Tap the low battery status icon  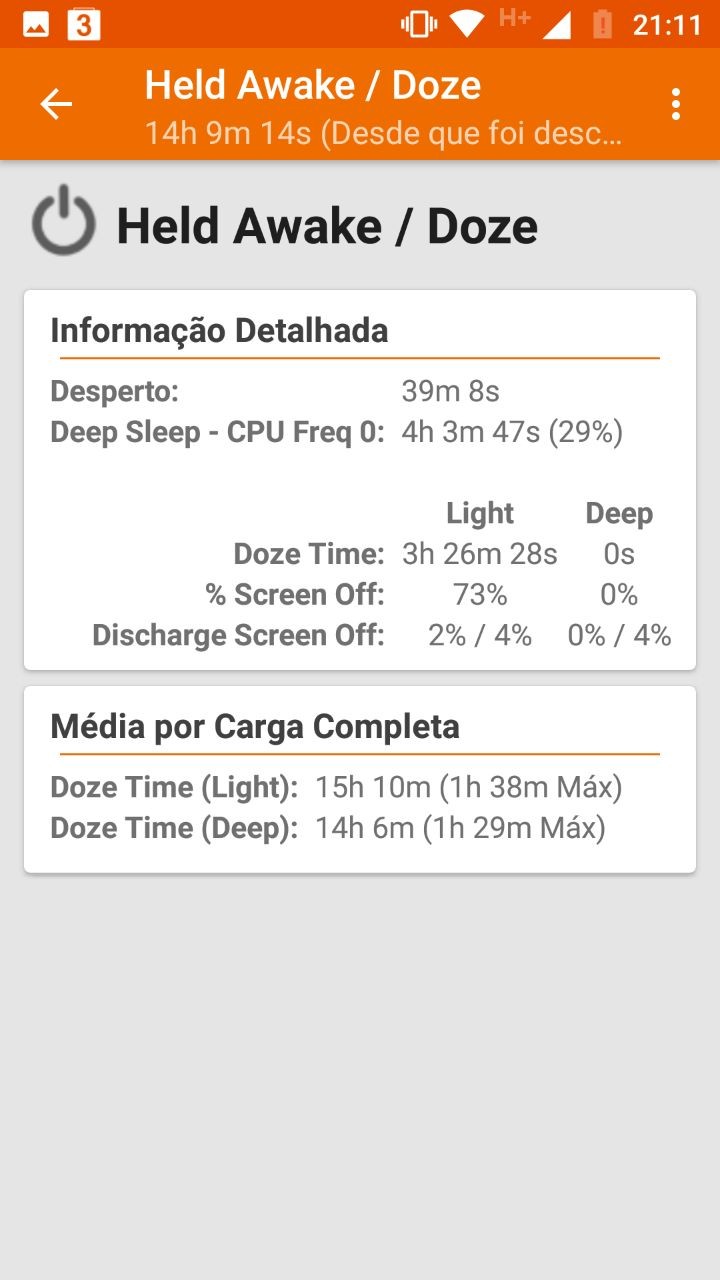tap(602, 24)
